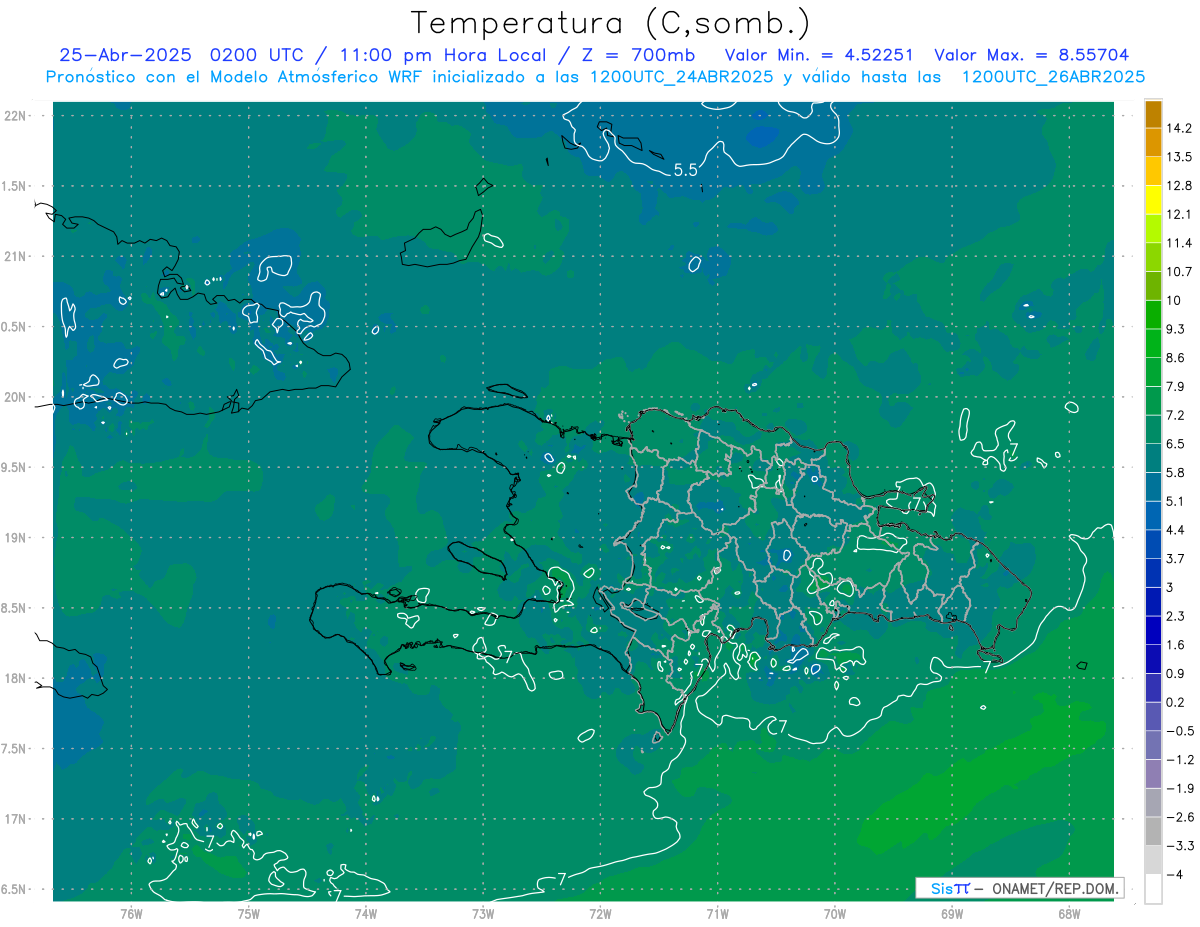Click 'Valor Min. = 4.52251' readout

[x=818, y=55]
